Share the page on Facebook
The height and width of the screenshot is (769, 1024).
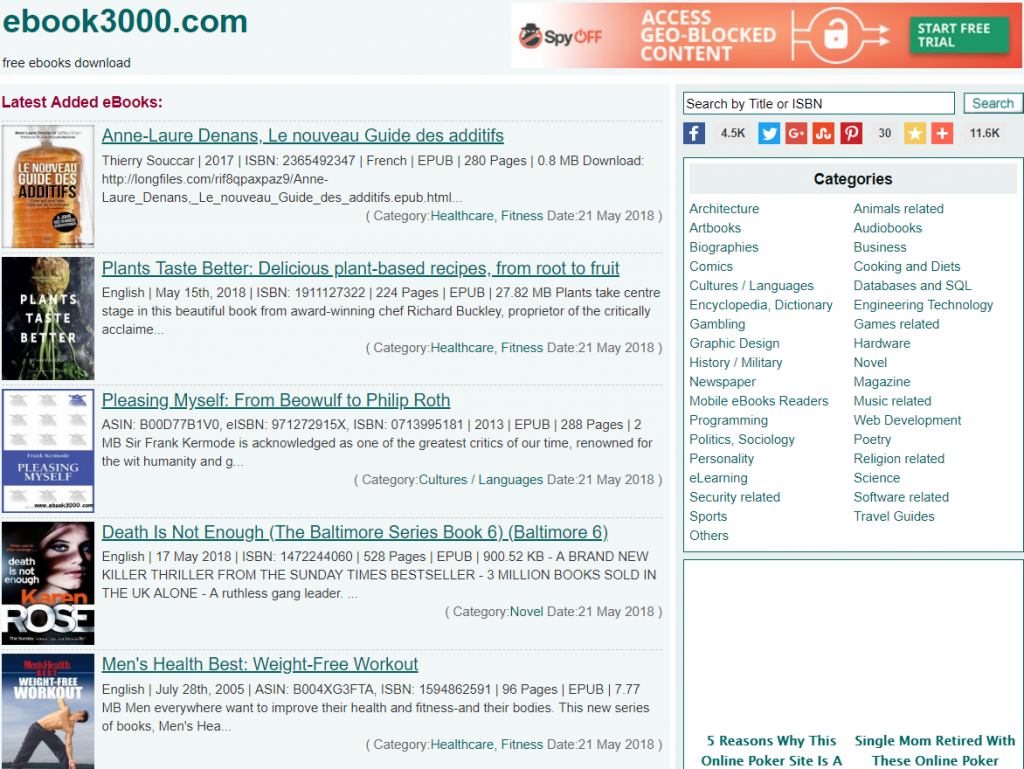(694, 133)
